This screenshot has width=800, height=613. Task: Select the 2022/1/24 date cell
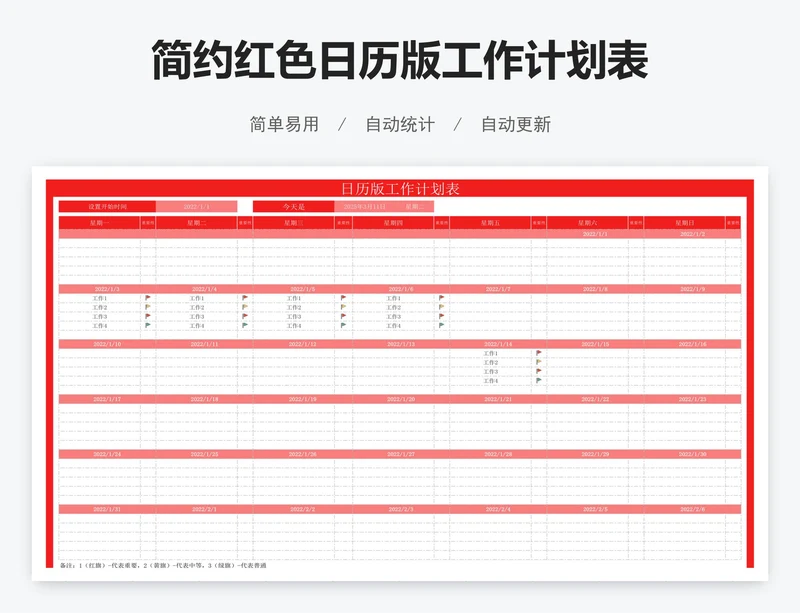[x=107, y=454]
